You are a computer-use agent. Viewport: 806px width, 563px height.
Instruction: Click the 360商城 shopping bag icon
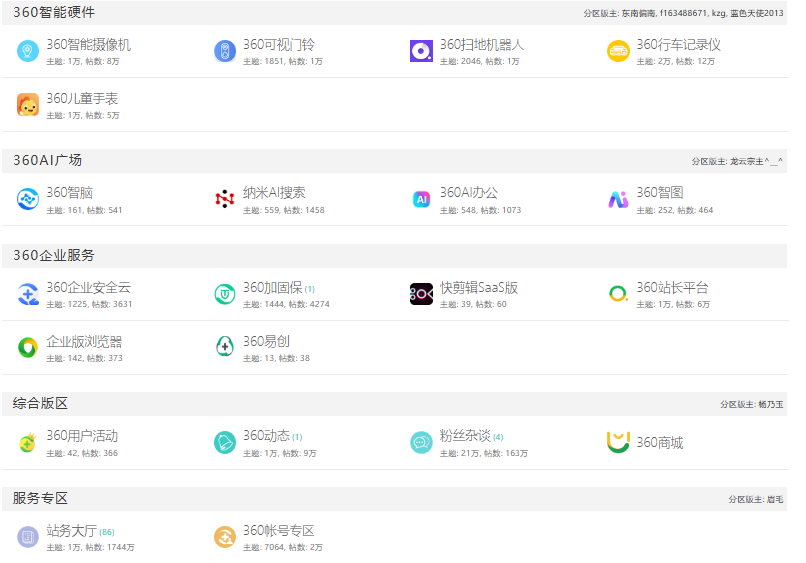pos(618,443)
